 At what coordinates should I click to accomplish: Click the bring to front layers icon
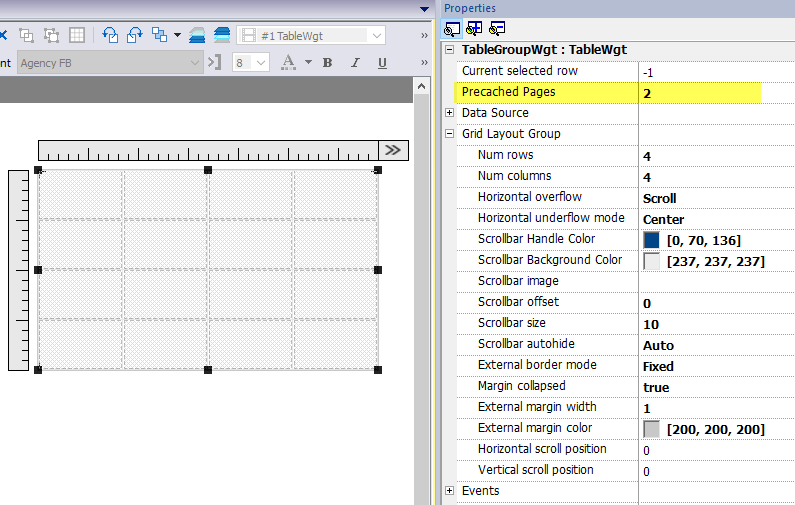(x=197, y=35)
